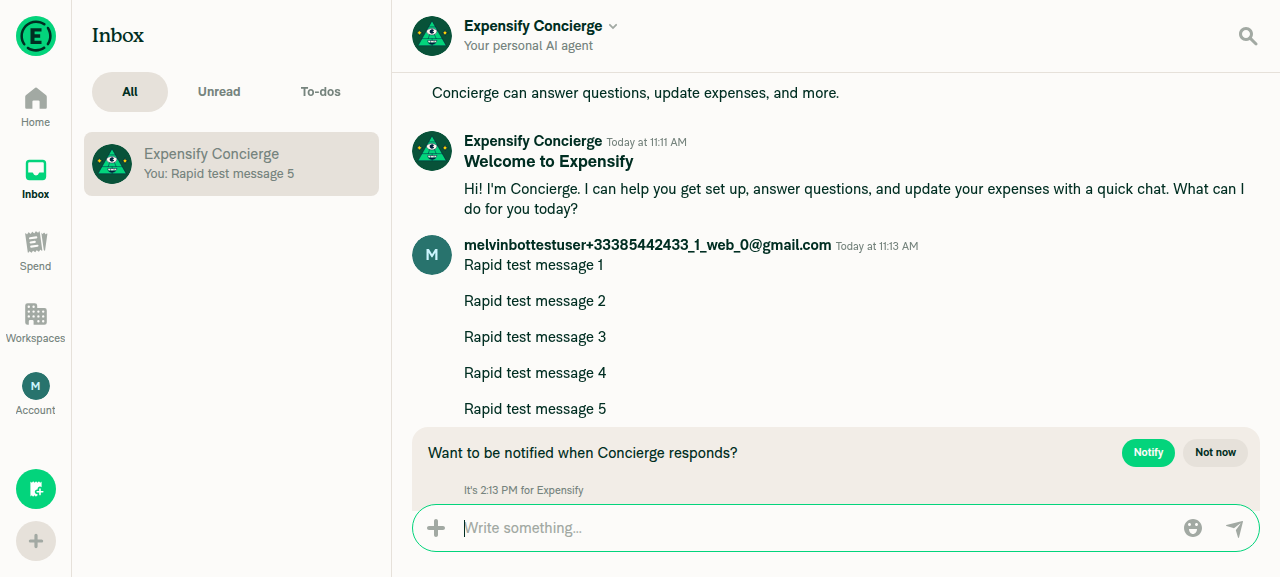Click the 'Welcome to Expensify' heading
The height and width of the screenshot is (577, 1280).
coord(549,161)
